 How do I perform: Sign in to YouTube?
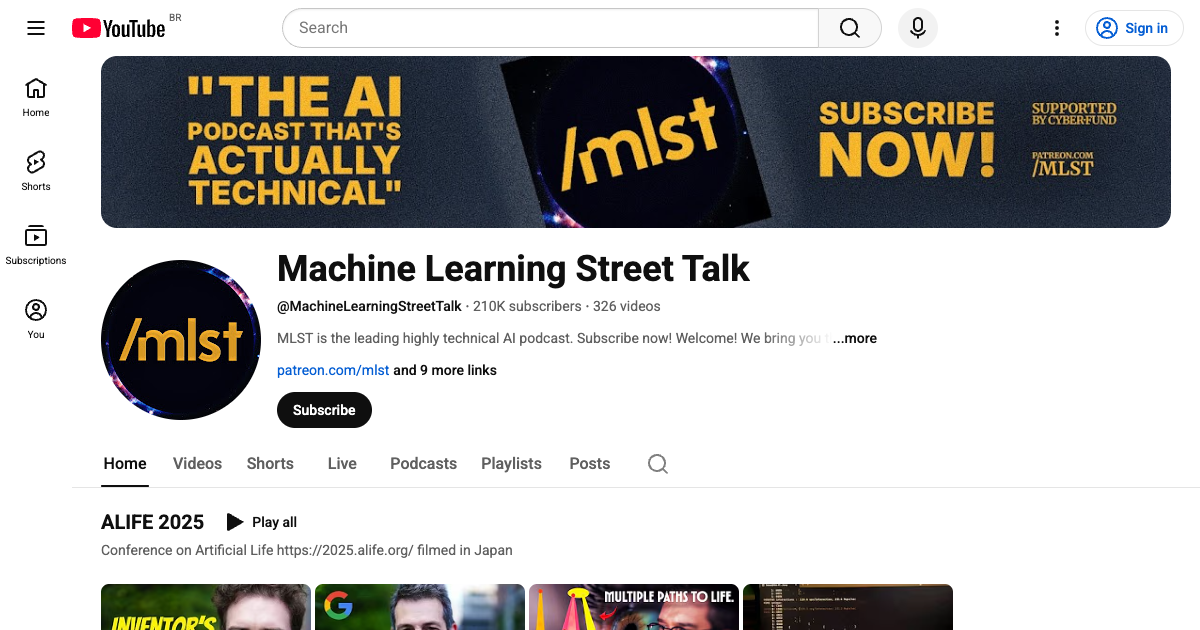point(1134,28)
